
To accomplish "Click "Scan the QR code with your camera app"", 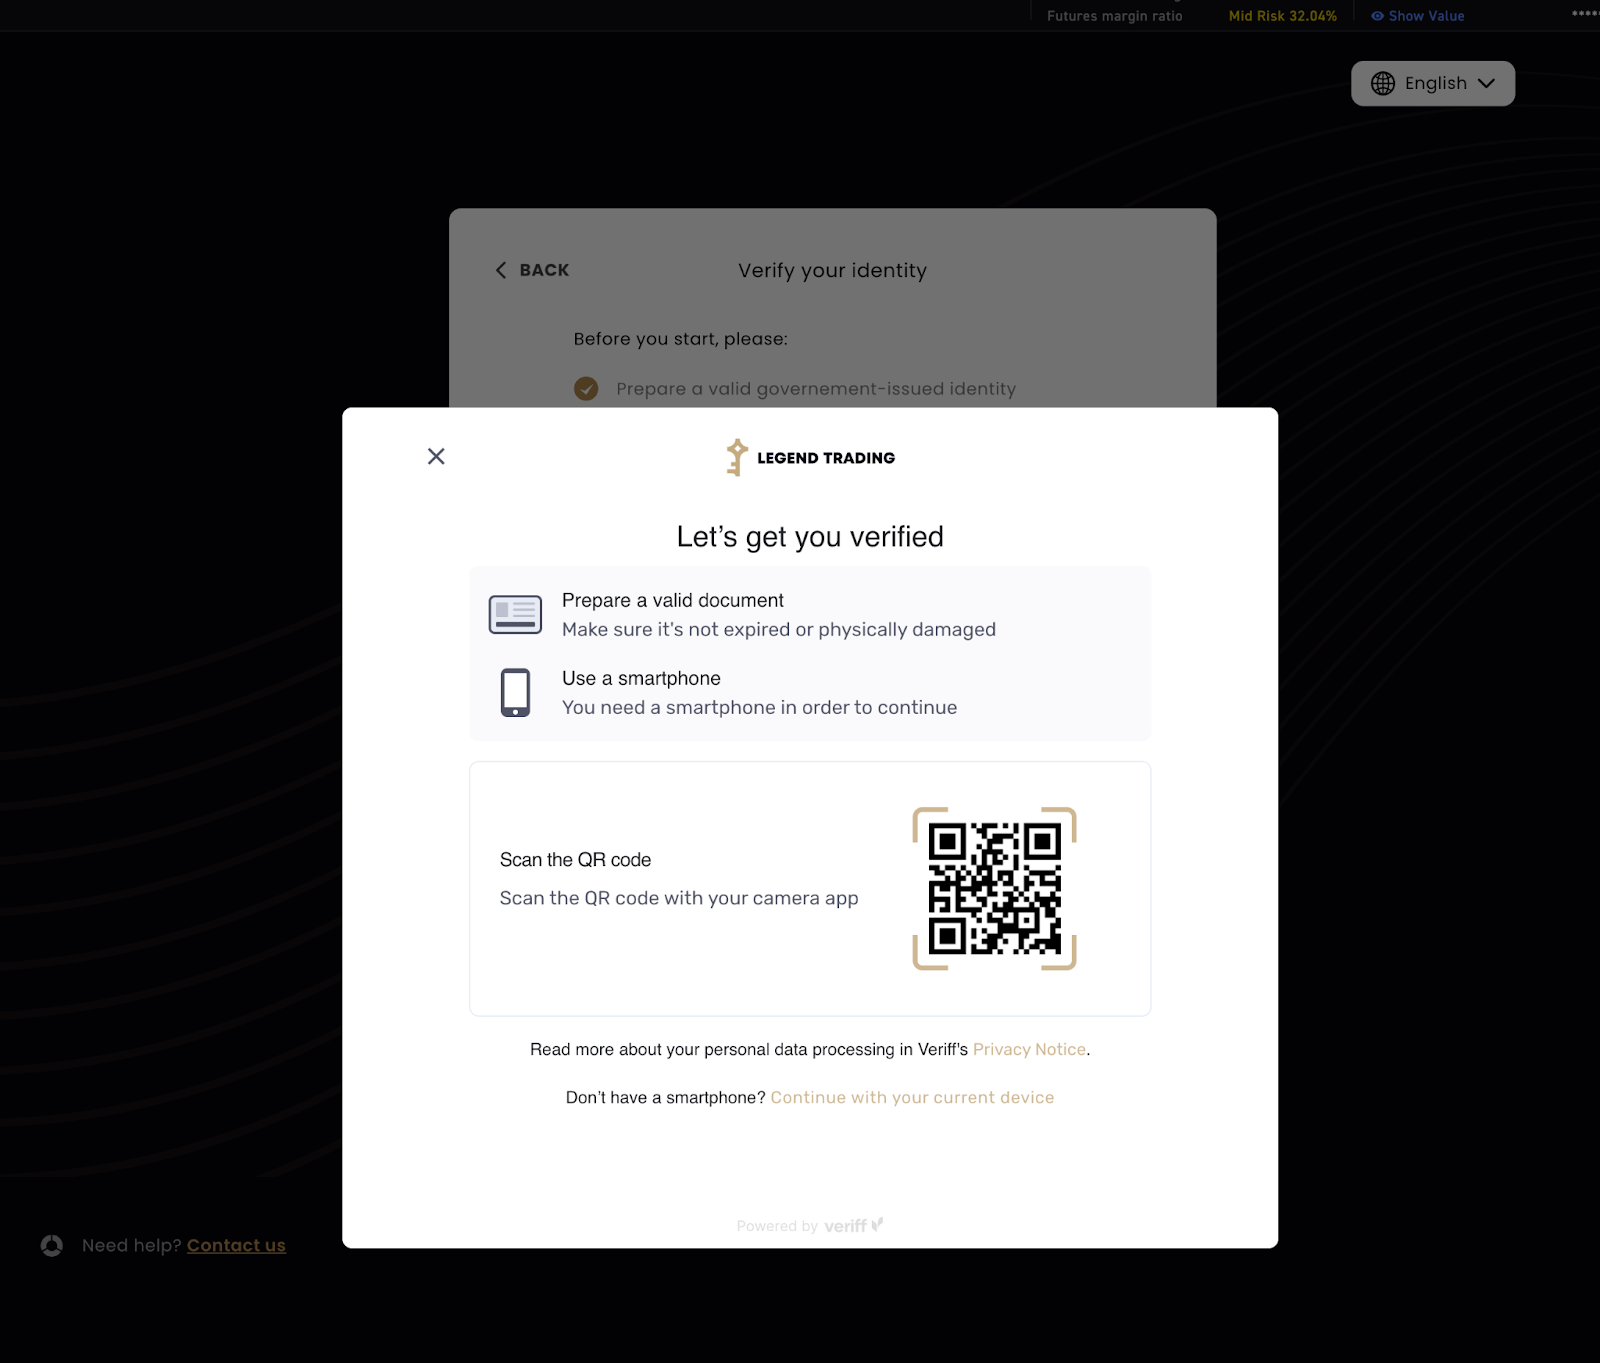I will (x=679, y=898).
